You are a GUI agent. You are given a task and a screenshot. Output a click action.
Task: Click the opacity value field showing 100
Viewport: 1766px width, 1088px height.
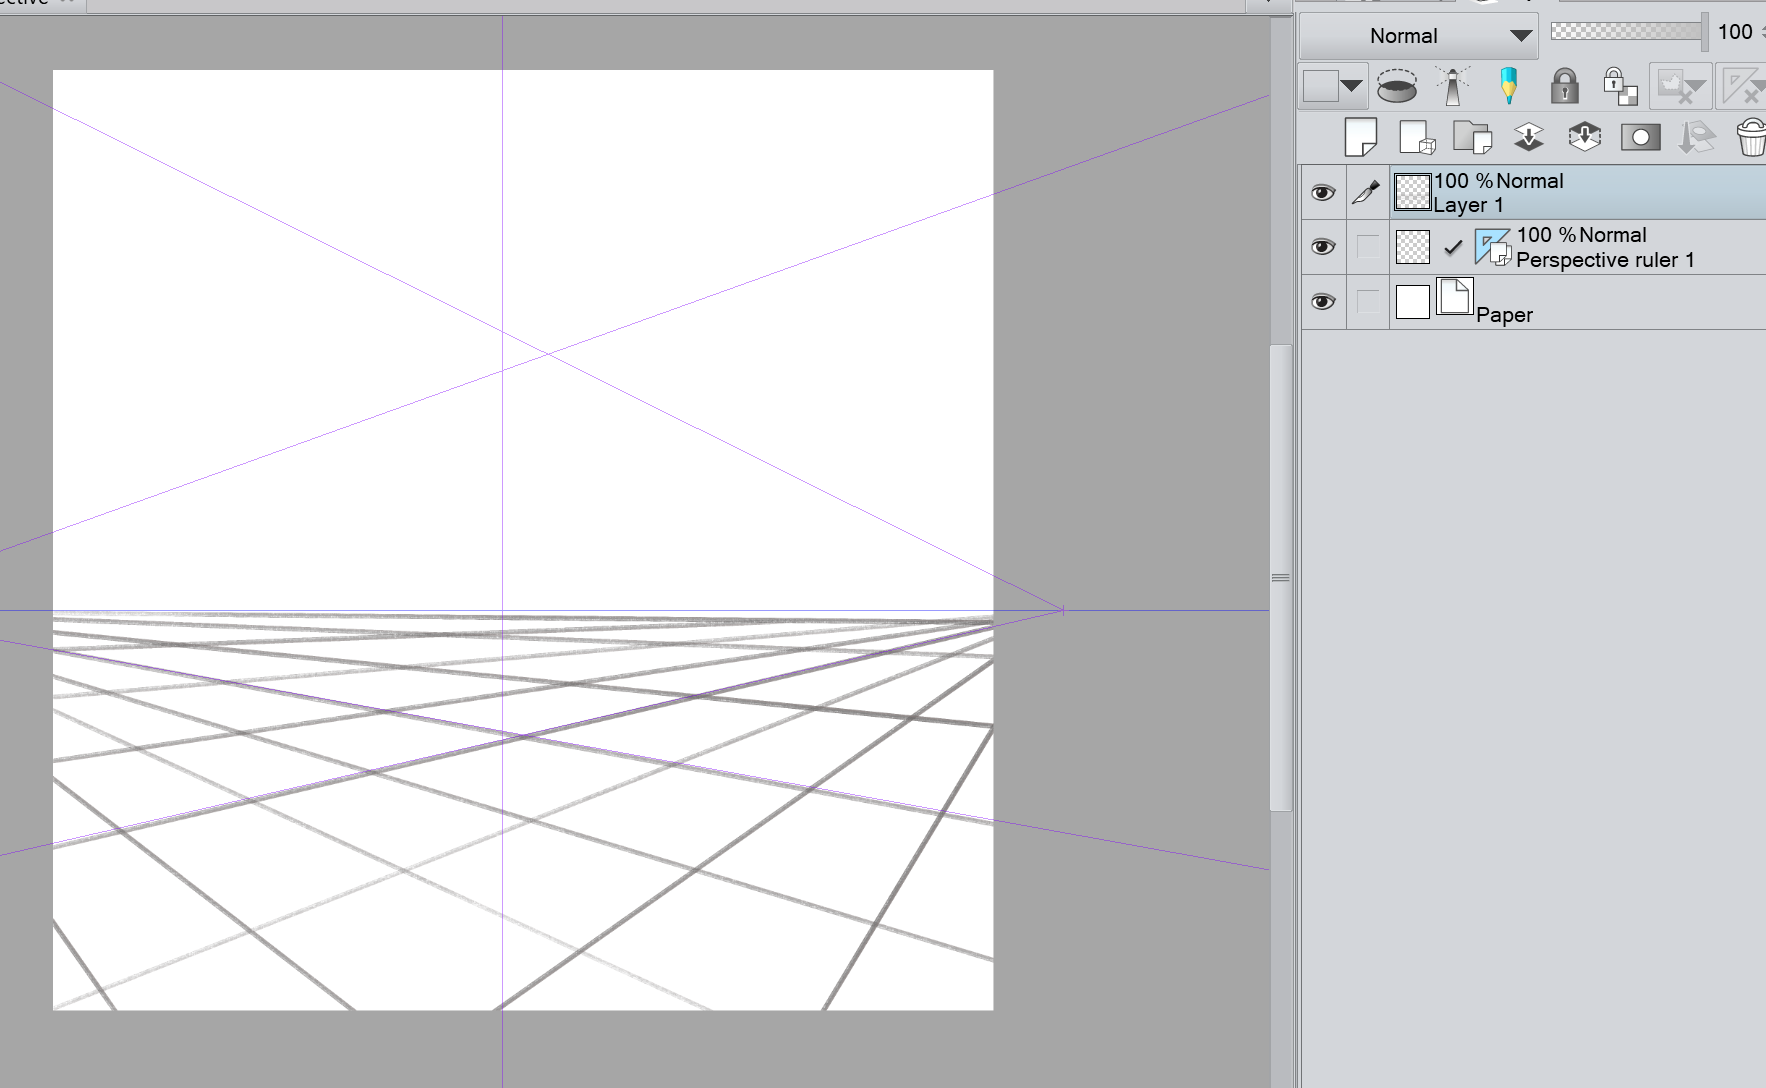click(x=1735, y=32)
